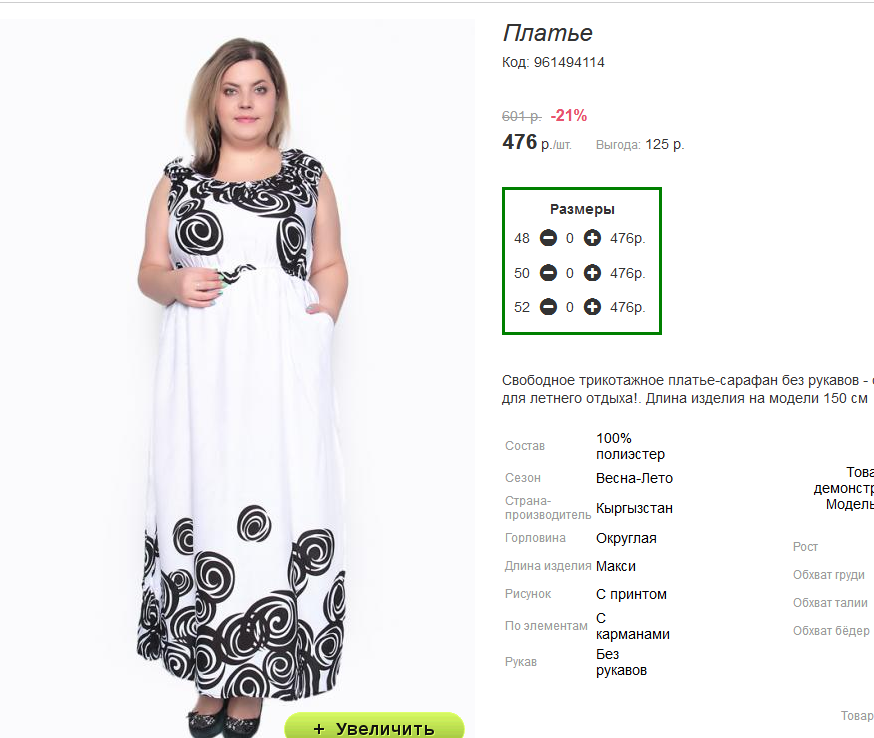The height and width of the screenshot is (738, 874).
Task: Click the size 52 quantity value
Action: click(570, 307)
